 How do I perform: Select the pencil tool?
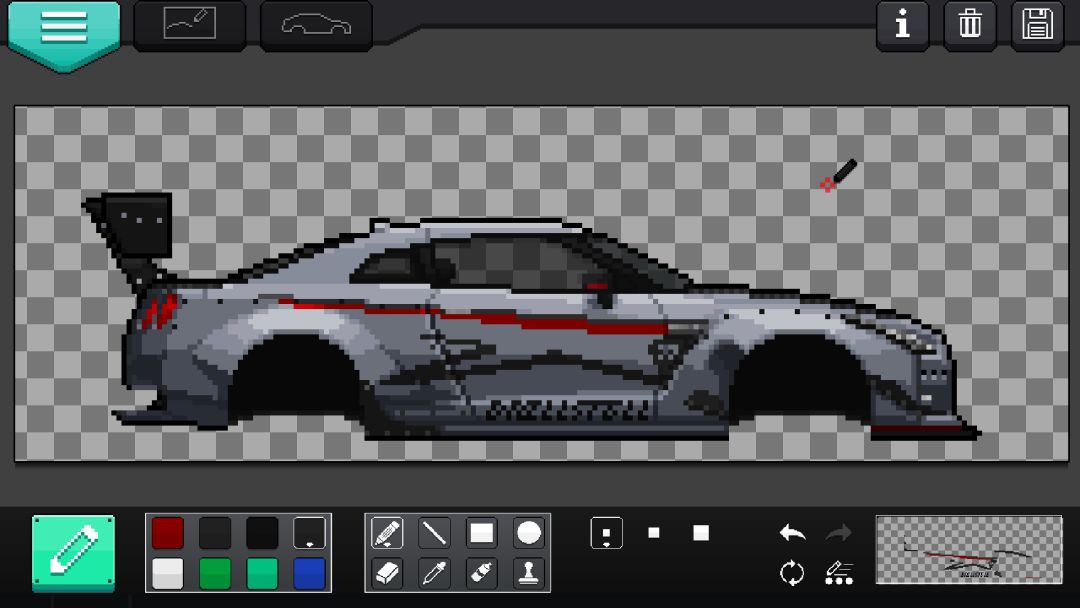tap(387, 533)
